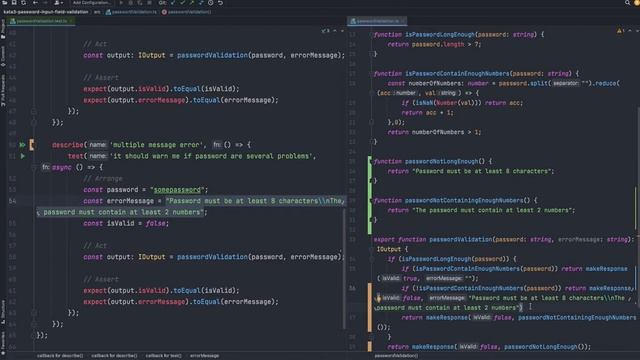Click the "somepassword" string literal
Screen dimensions: 640x360
(178, 190)
